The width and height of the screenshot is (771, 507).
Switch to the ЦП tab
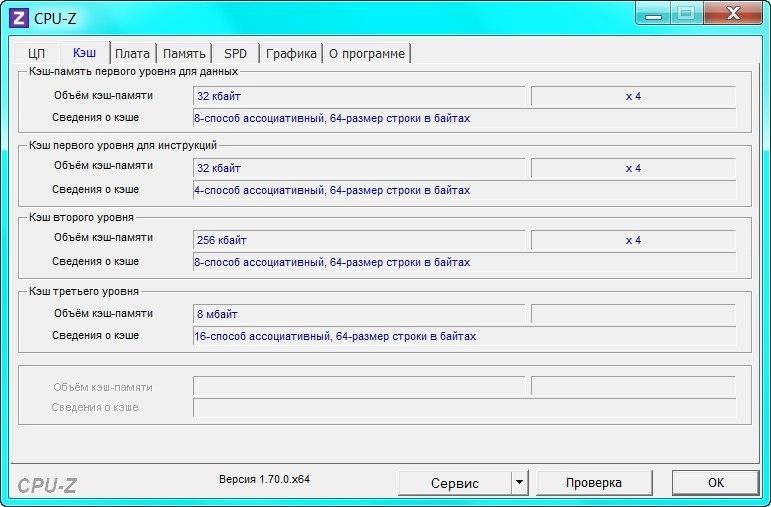tap(37, 54)
